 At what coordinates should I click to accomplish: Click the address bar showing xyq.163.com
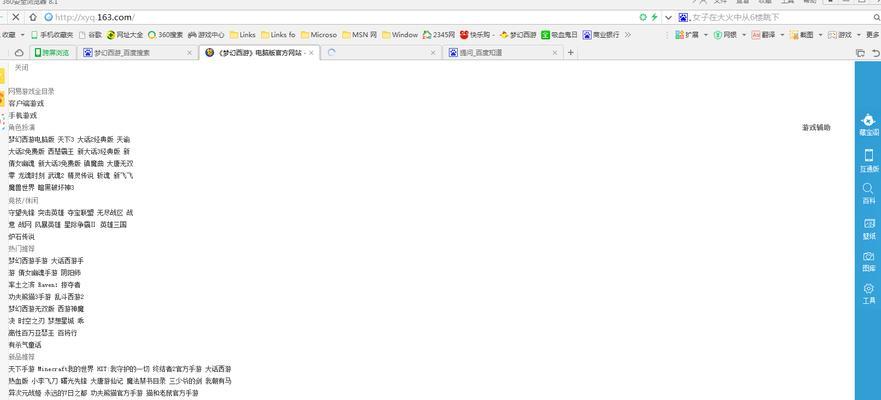point(337,17)
